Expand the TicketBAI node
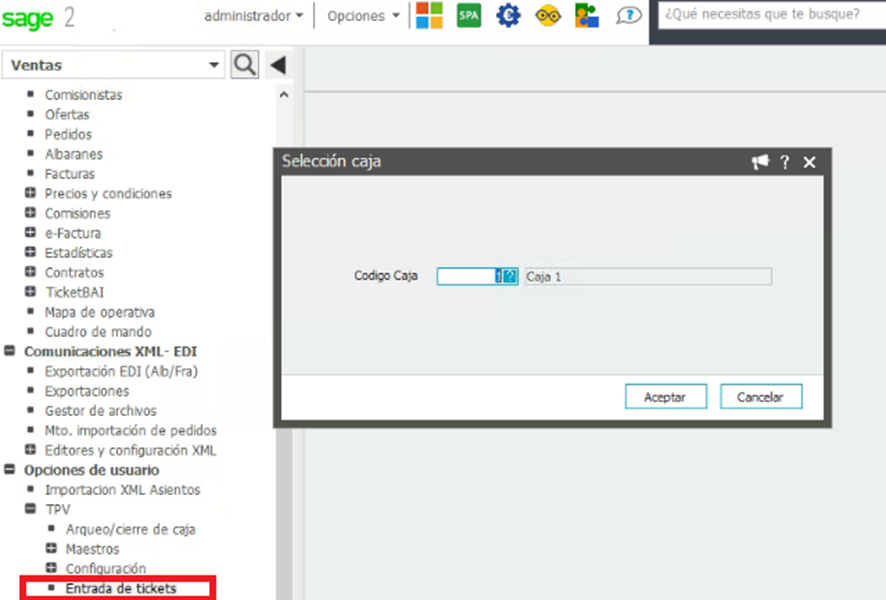The width and height of the screenshot is (886, 600). click(x=31, y=292)
